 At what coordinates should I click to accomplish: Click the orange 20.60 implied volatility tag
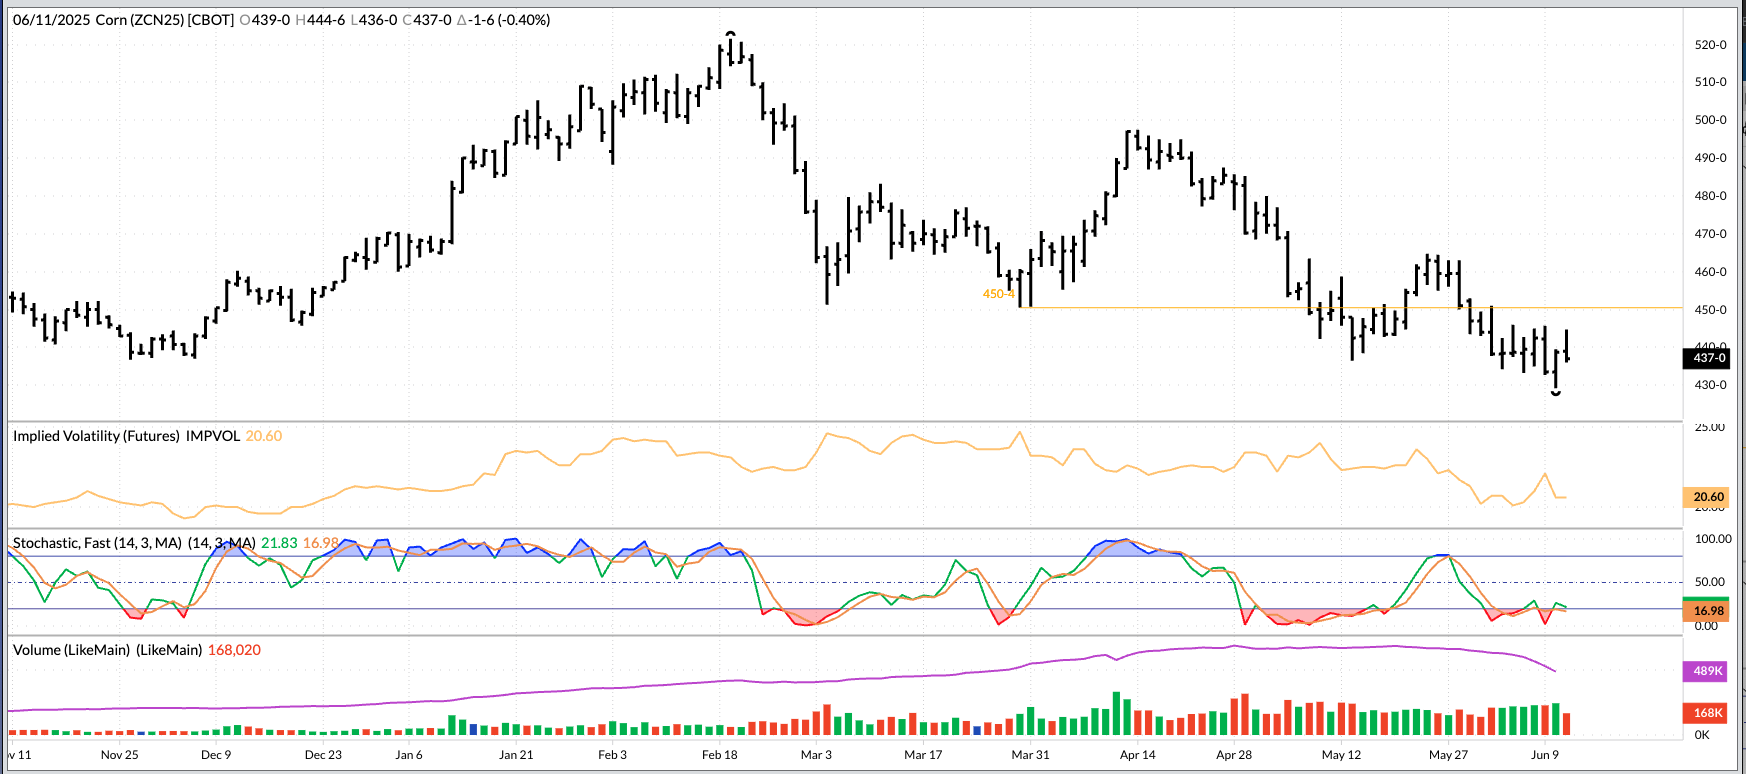[x=1708, y=497]
